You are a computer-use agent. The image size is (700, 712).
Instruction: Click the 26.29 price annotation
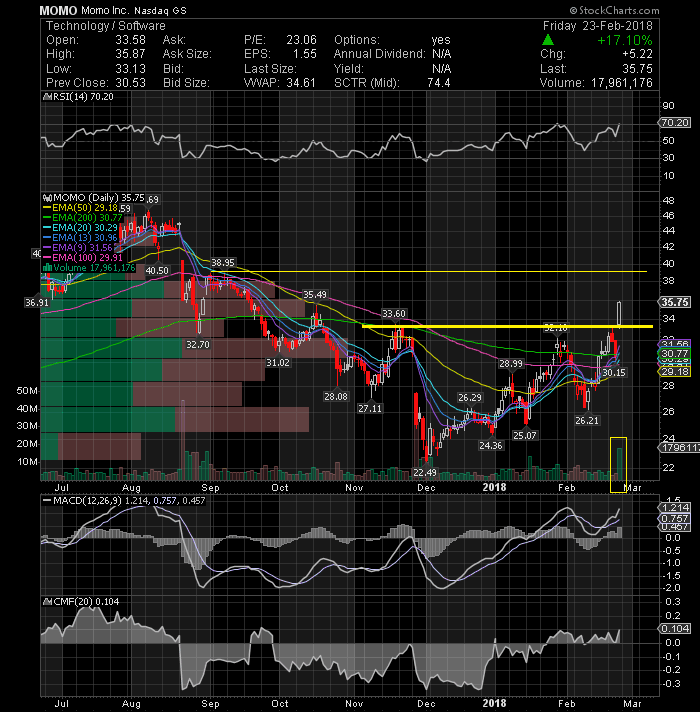click(x=470, y=398)
